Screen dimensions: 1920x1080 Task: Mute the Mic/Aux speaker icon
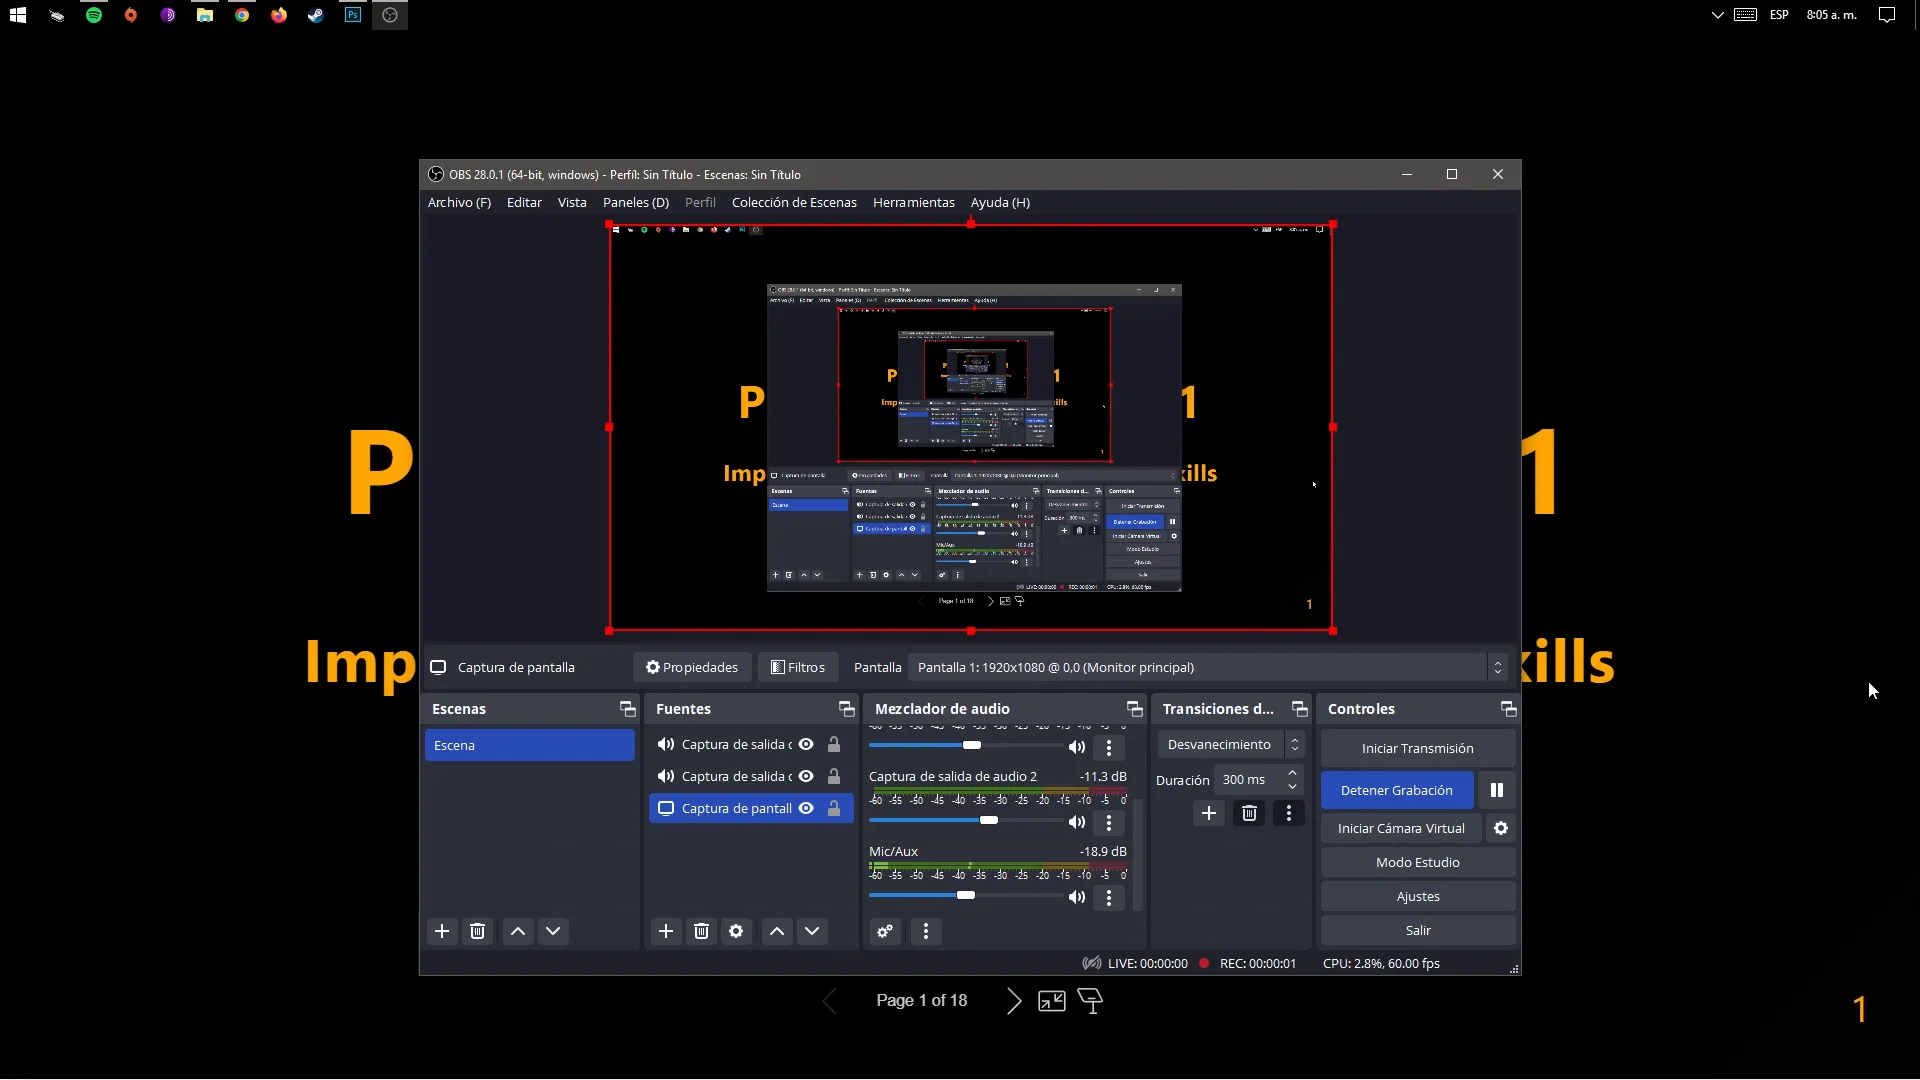1076,897
